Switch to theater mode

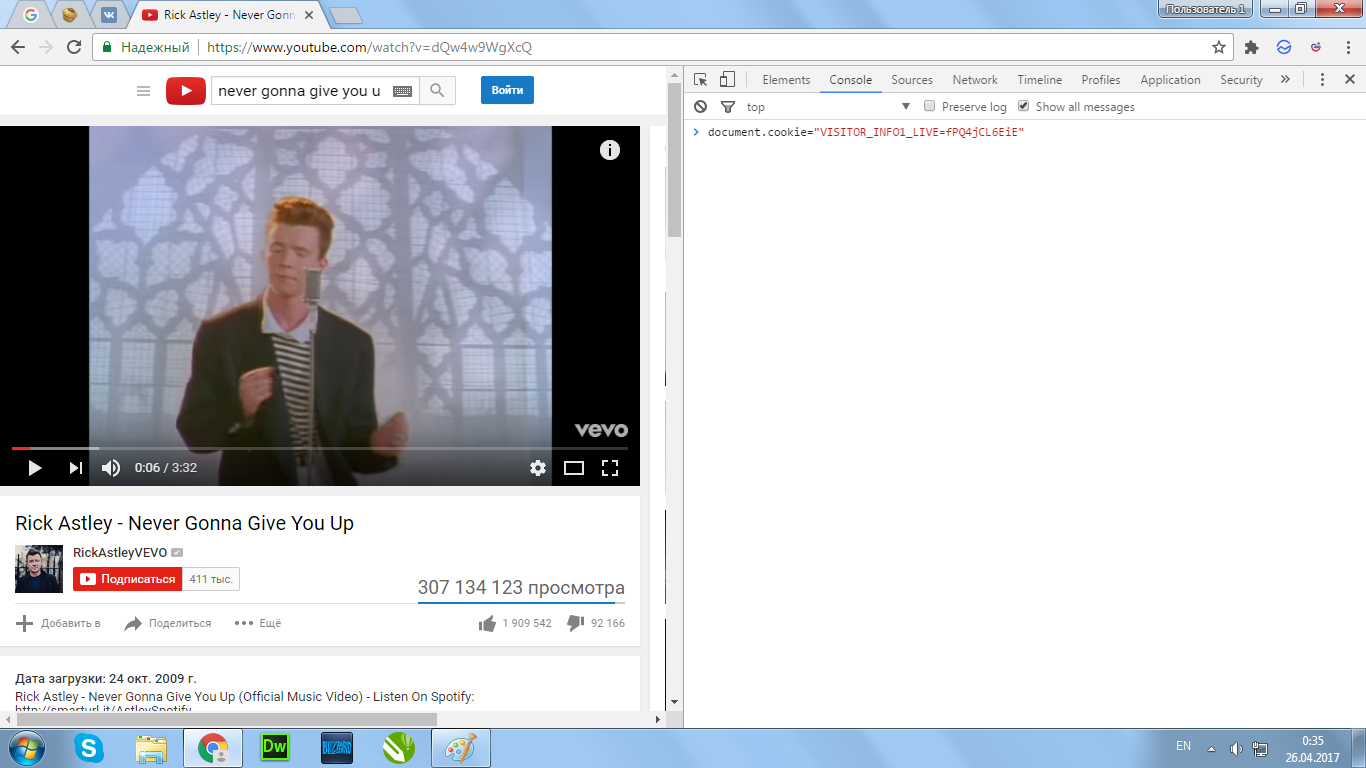pos(574,468)
